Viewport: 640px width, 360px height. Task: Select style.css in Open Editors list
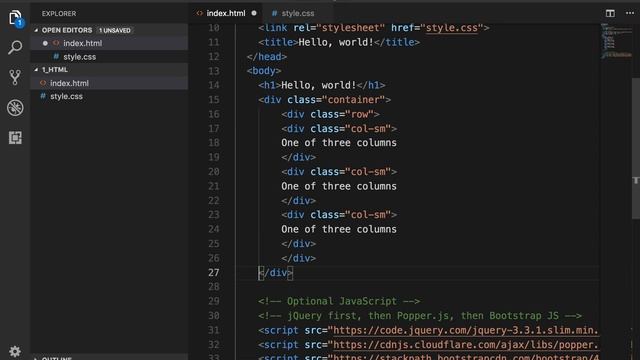(109, 57)
